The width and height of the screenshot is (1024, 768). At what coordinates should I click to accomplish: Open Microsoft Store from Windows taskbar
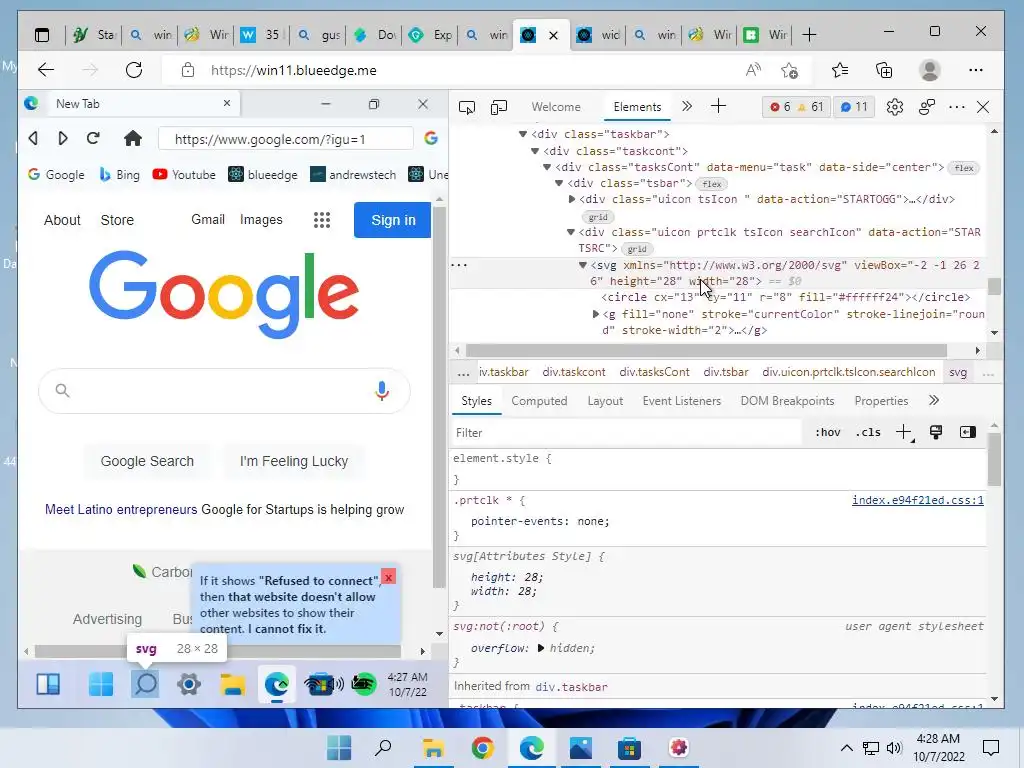pyautogui.click(x=630, y=748)
